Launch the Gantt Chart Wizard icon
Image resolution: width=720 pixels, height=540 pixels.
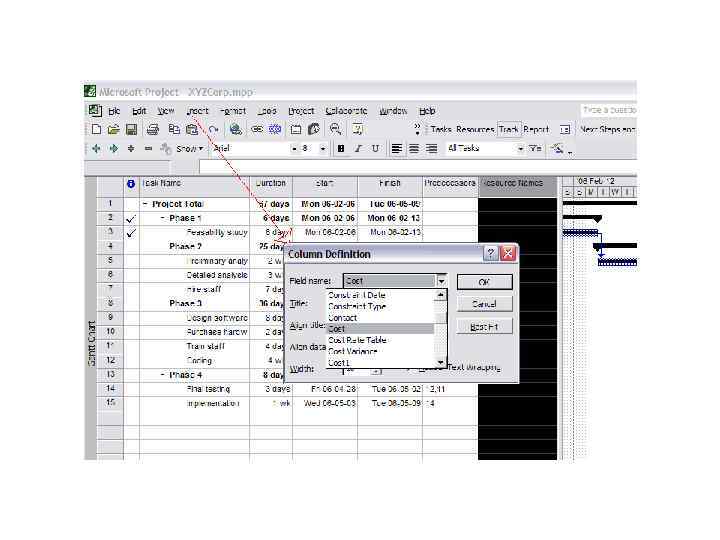[557, 148]
